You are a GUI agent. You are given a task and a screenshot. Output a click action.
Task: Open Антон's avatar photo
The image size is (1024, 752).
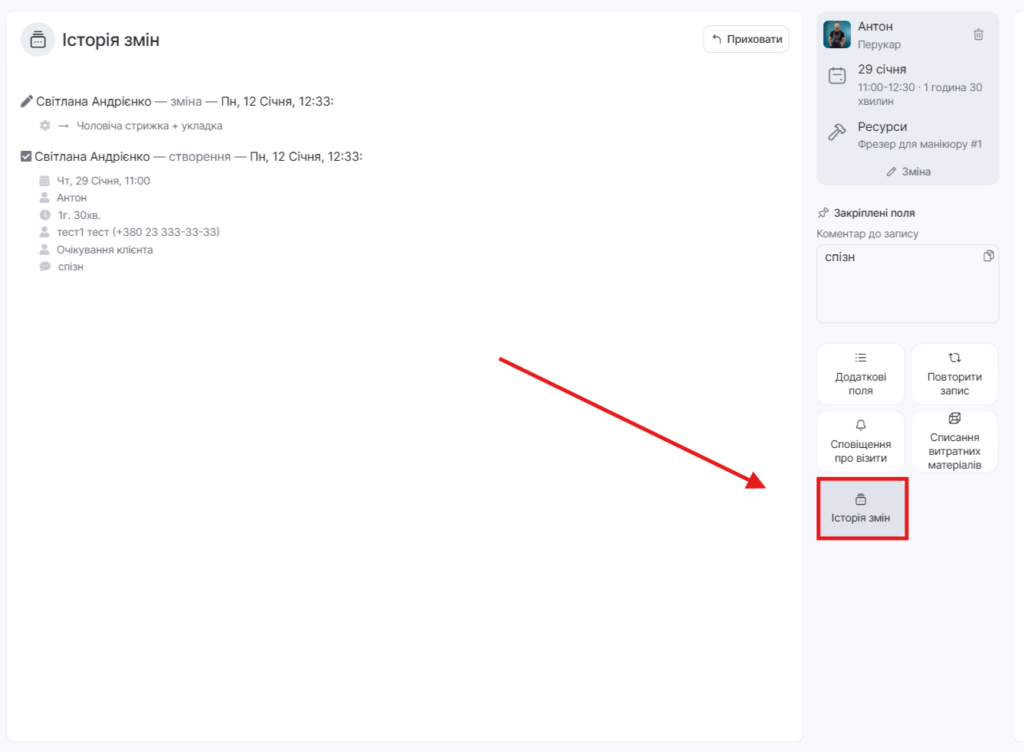click(x=837, y=35)
